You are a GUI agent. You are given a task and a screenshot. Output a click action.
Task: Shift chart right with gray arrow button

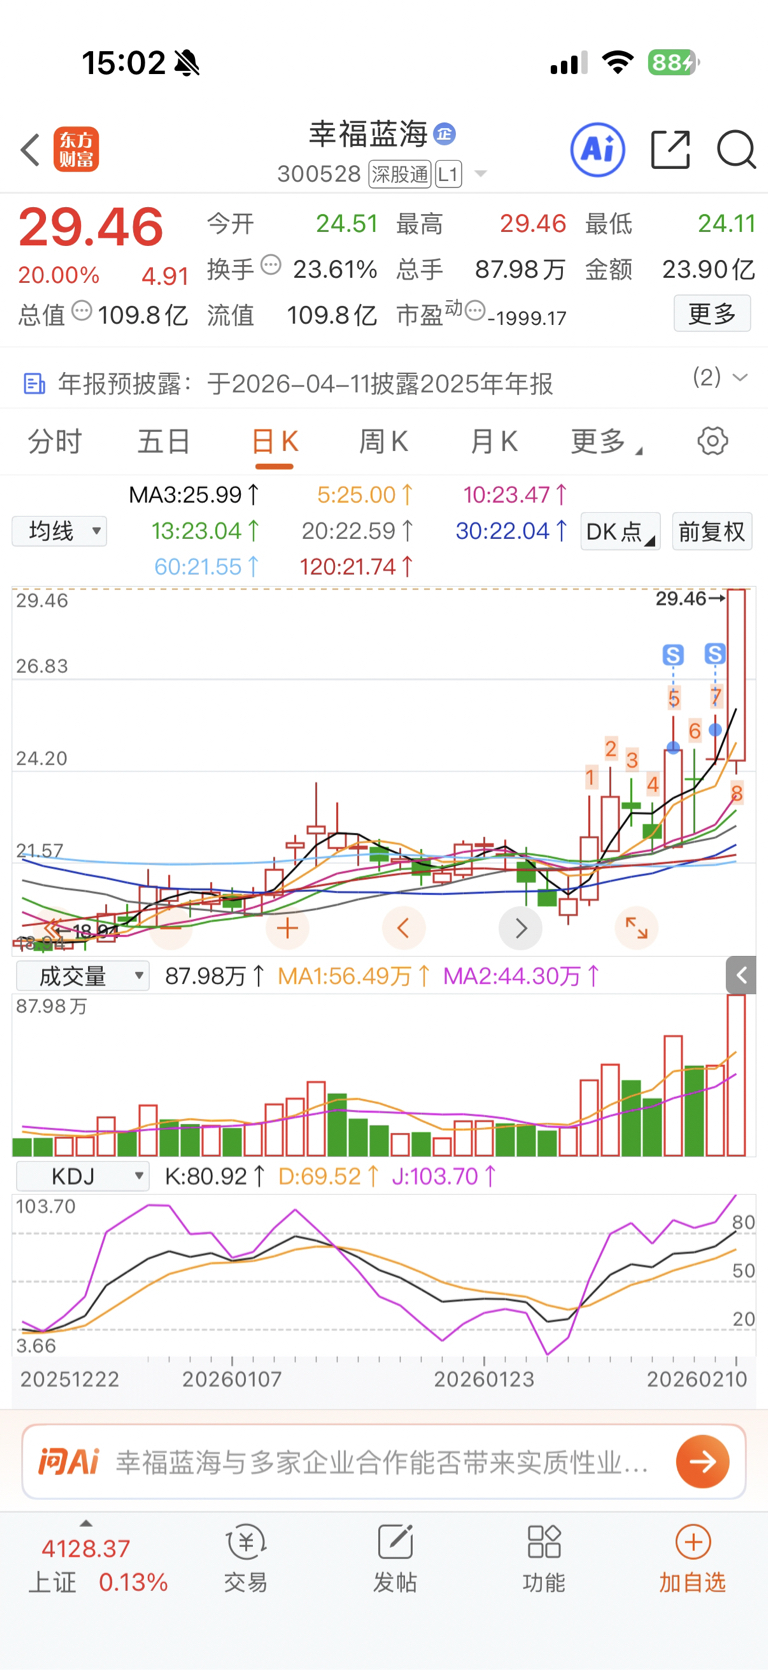(520, 928)
